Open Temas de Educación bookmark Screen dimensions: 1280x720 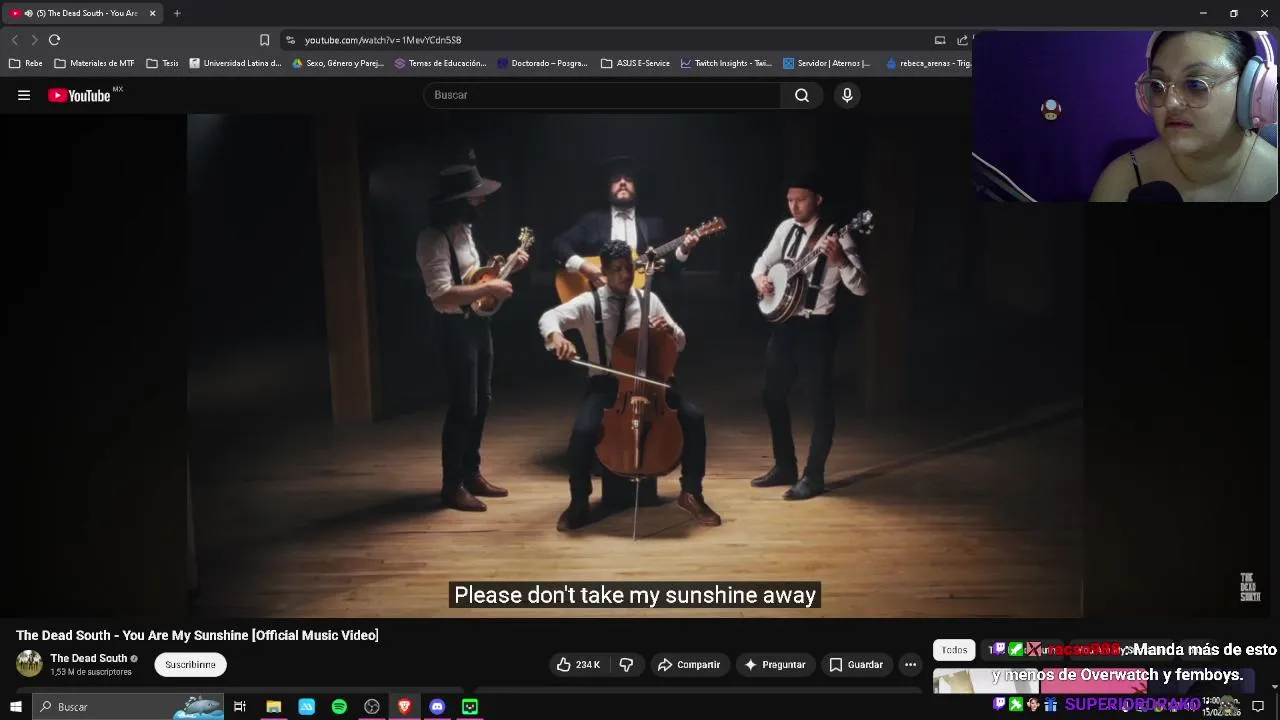click(x=441, y=63)
